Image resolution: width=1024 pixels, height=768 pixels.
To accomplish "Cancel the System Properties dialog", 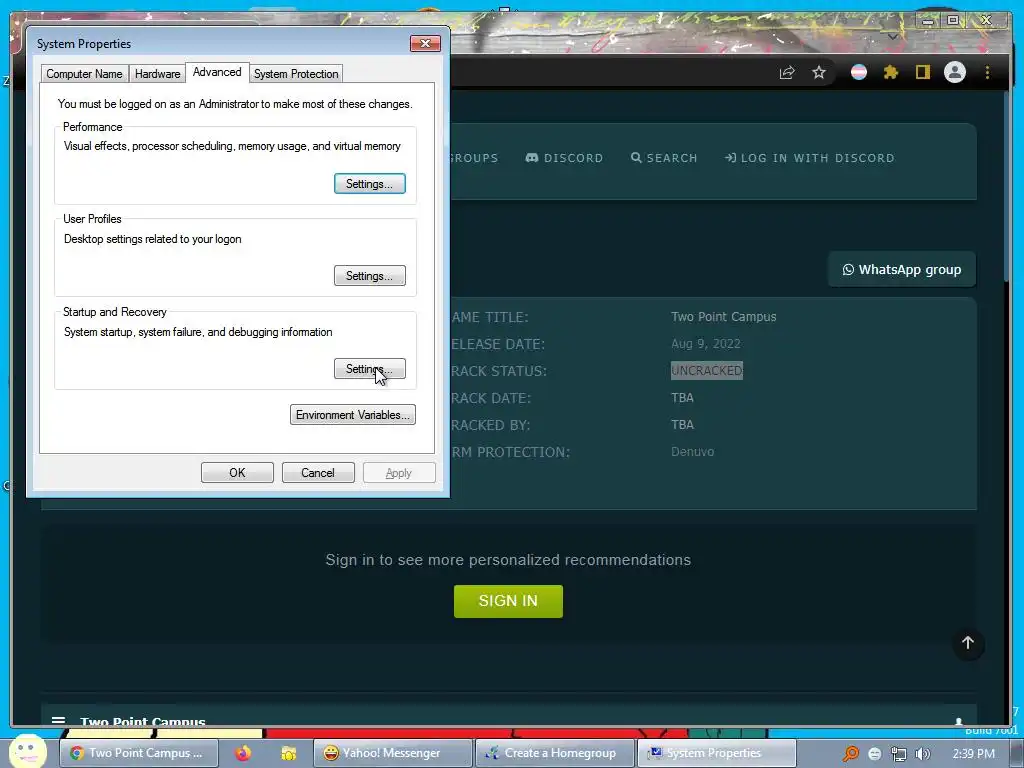I will click(x=318, y=473).
